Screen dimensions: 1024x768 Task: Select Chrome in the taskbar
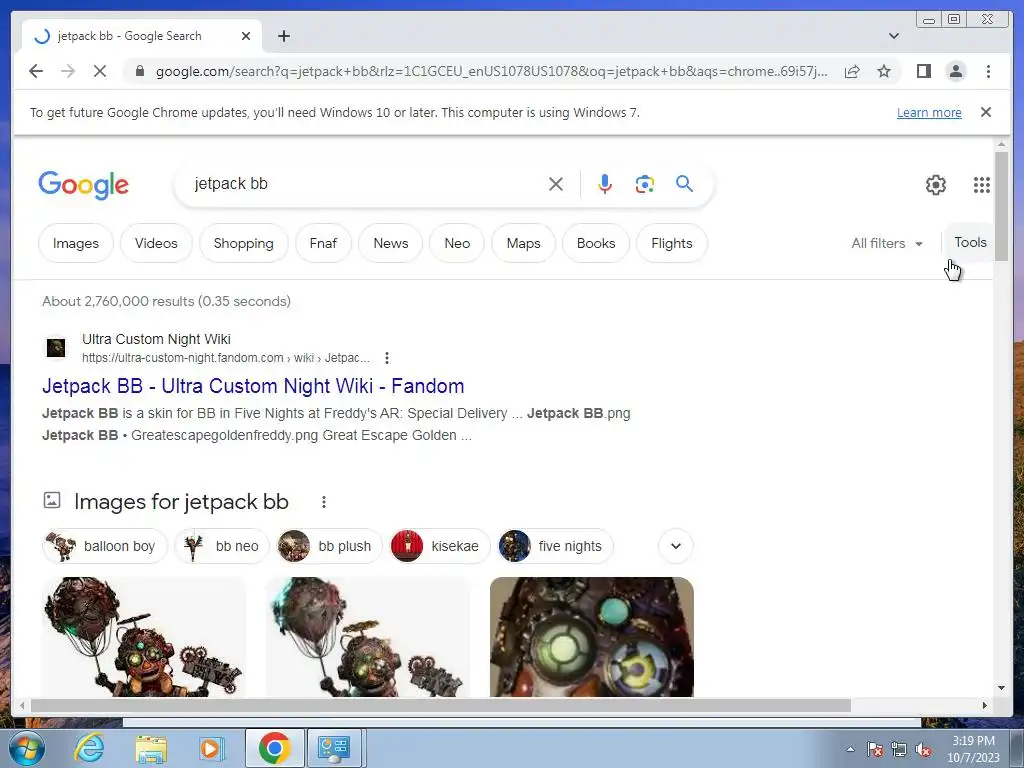click(274, 748)
